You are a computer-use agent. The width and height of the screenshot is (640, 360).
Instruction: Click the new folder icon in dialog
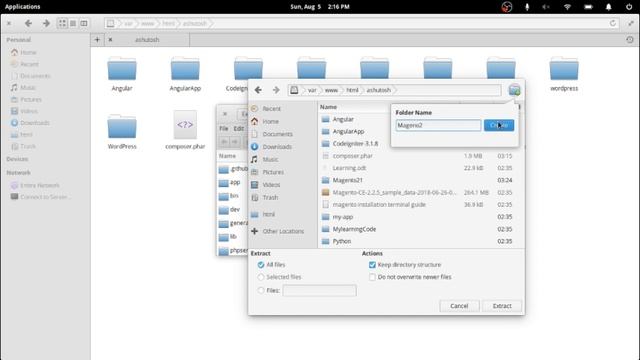point(514,90)
